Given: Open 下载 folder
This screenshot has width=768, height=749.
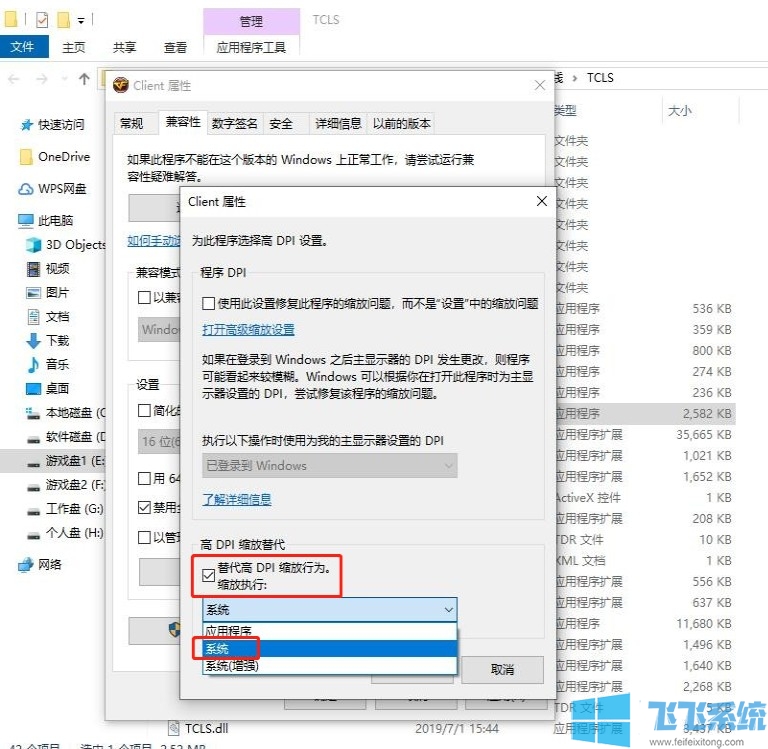Looking at the screenshot, I should pyautogui.click(x=48, y=340).
